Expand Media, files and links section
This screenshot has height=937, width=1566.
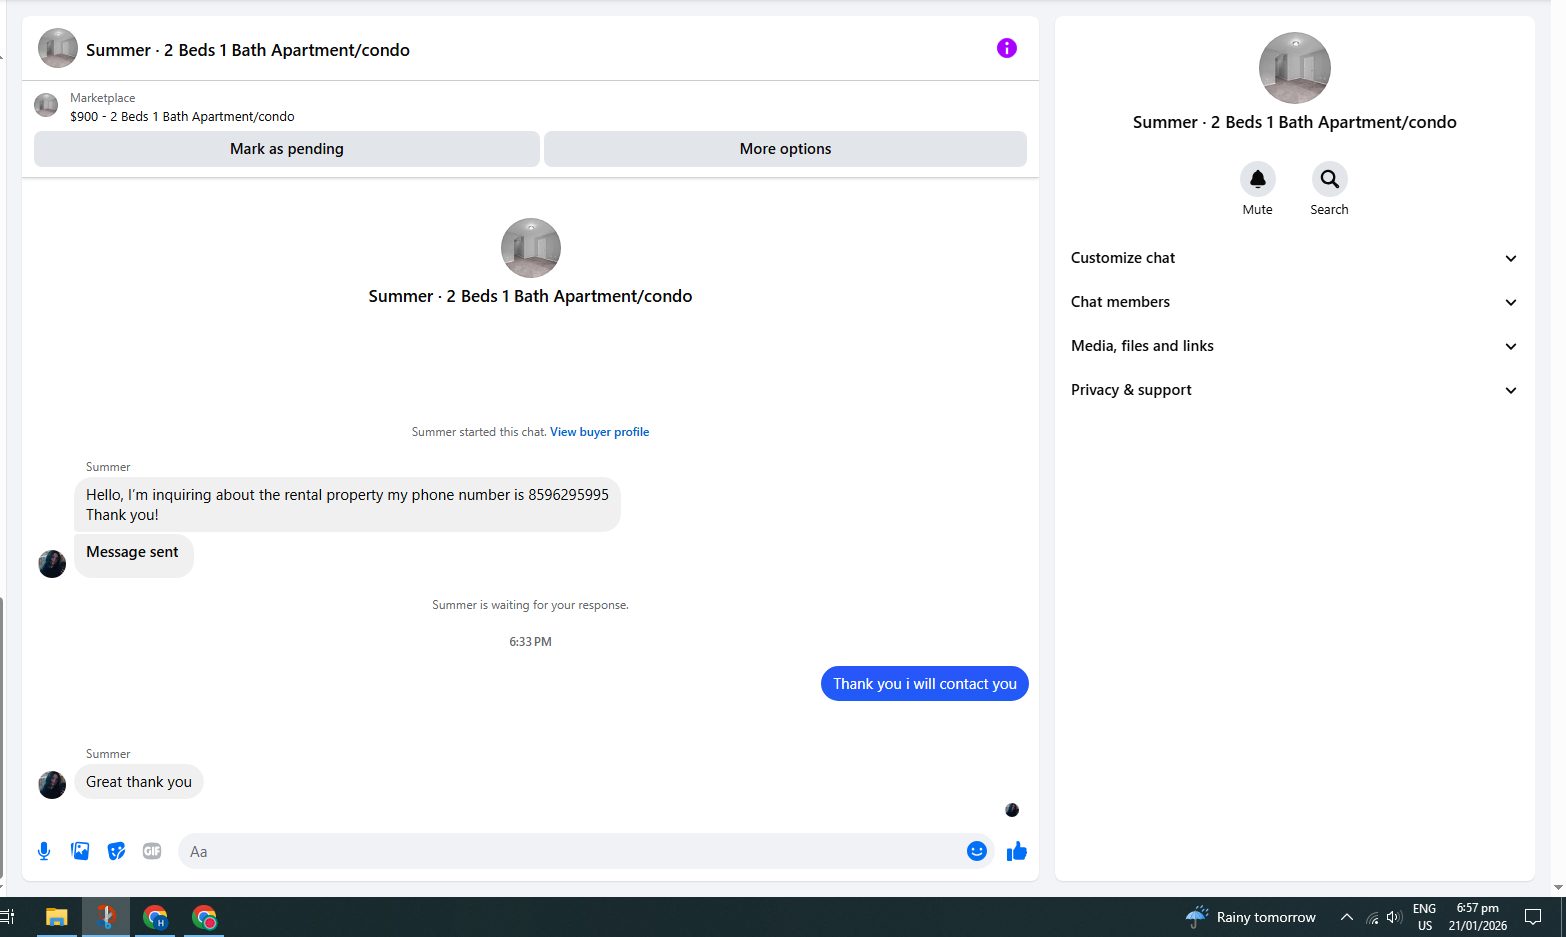(1294, 346)
